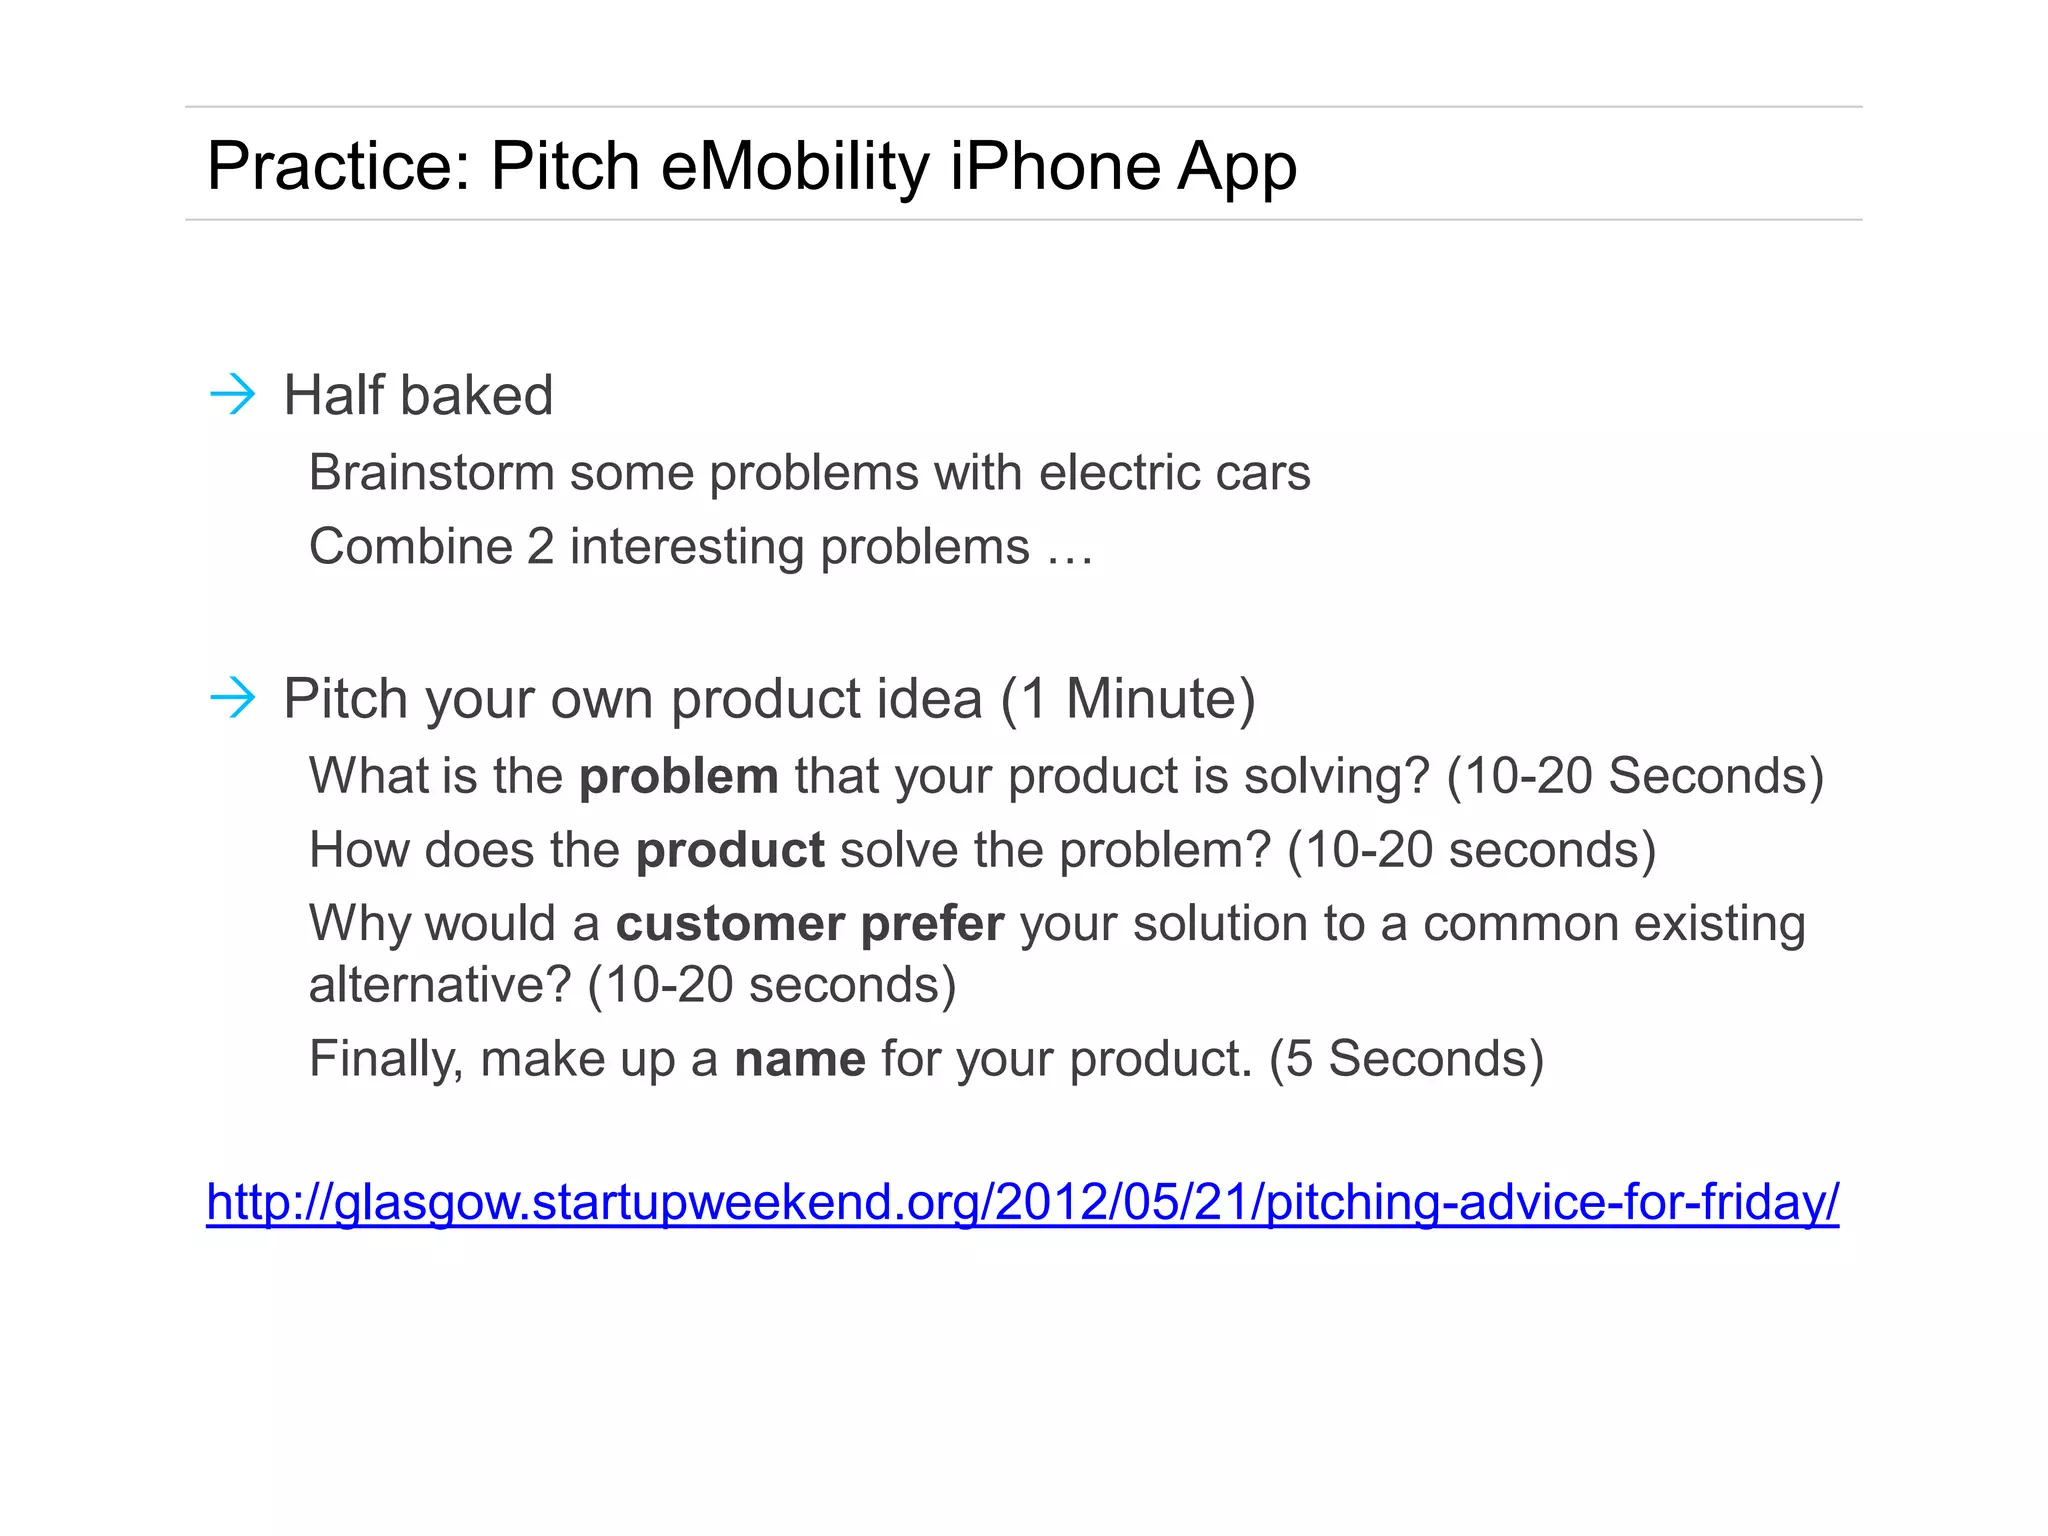Click the (10-20 Seconds) text after solving?

point(1635,776)
